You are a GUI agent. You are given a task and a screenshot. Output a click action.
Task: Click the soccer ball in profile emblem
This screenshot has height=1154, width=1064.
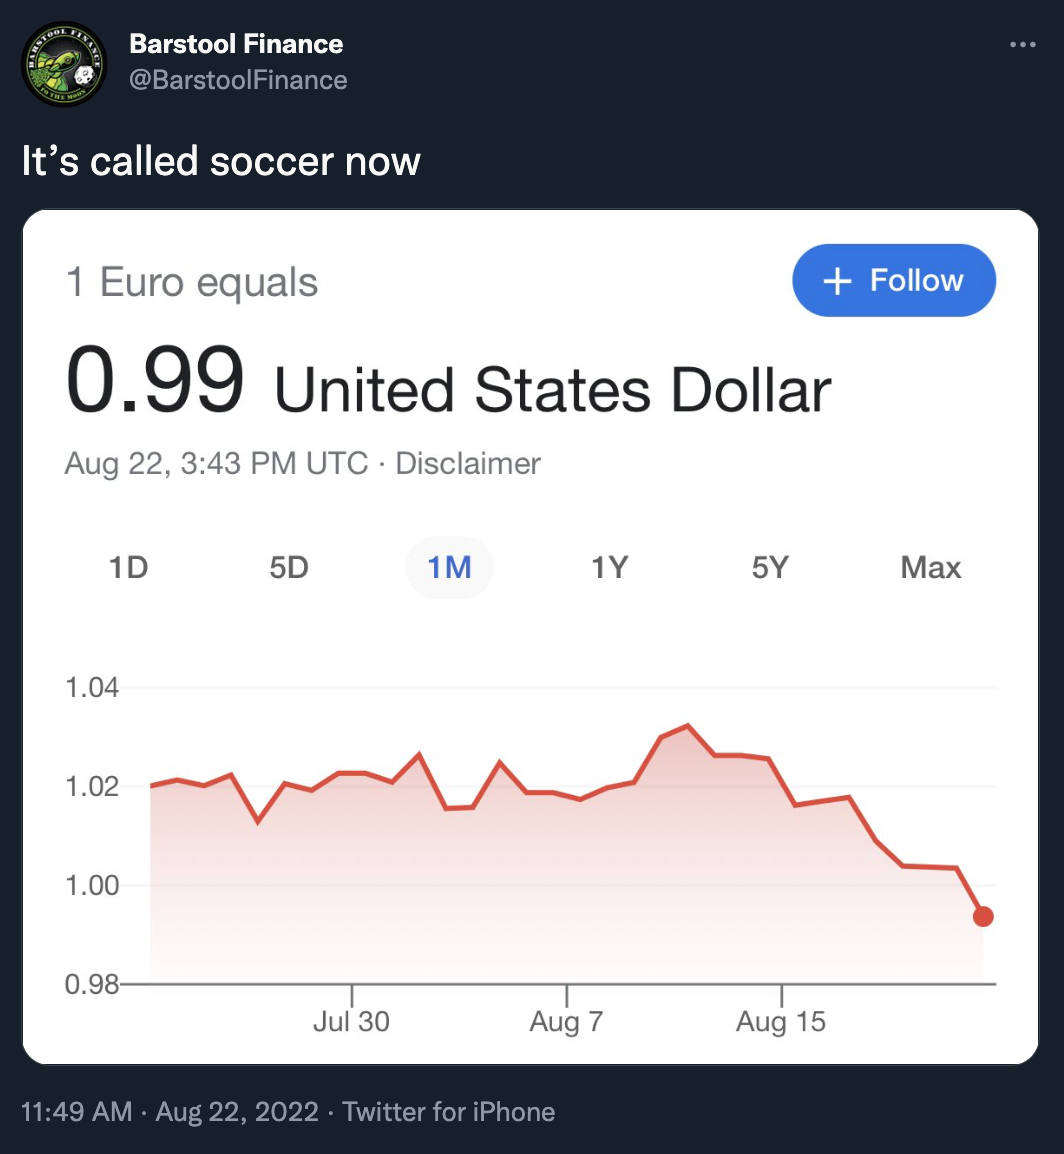point(85,76)
